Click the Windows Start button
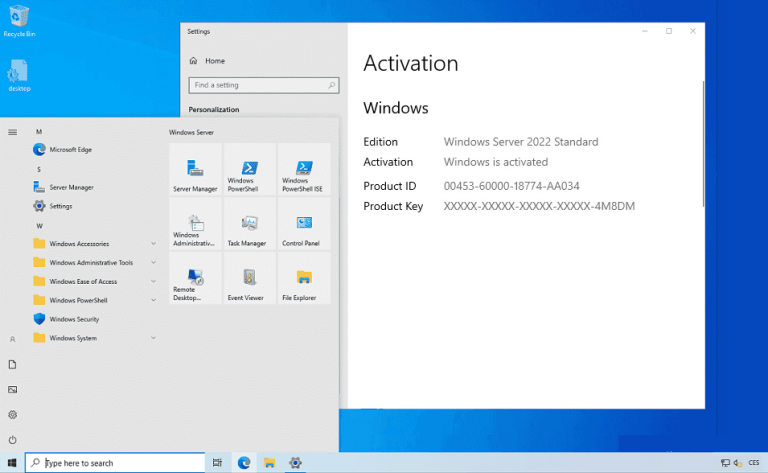 [12, 463]
